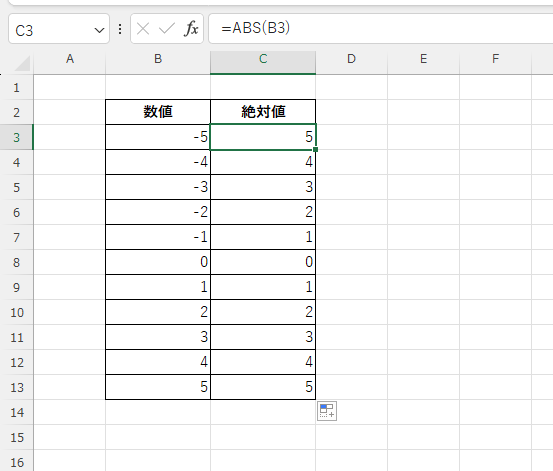
Task: Click the fill handle of cell C3
Action: pos(315,150)
